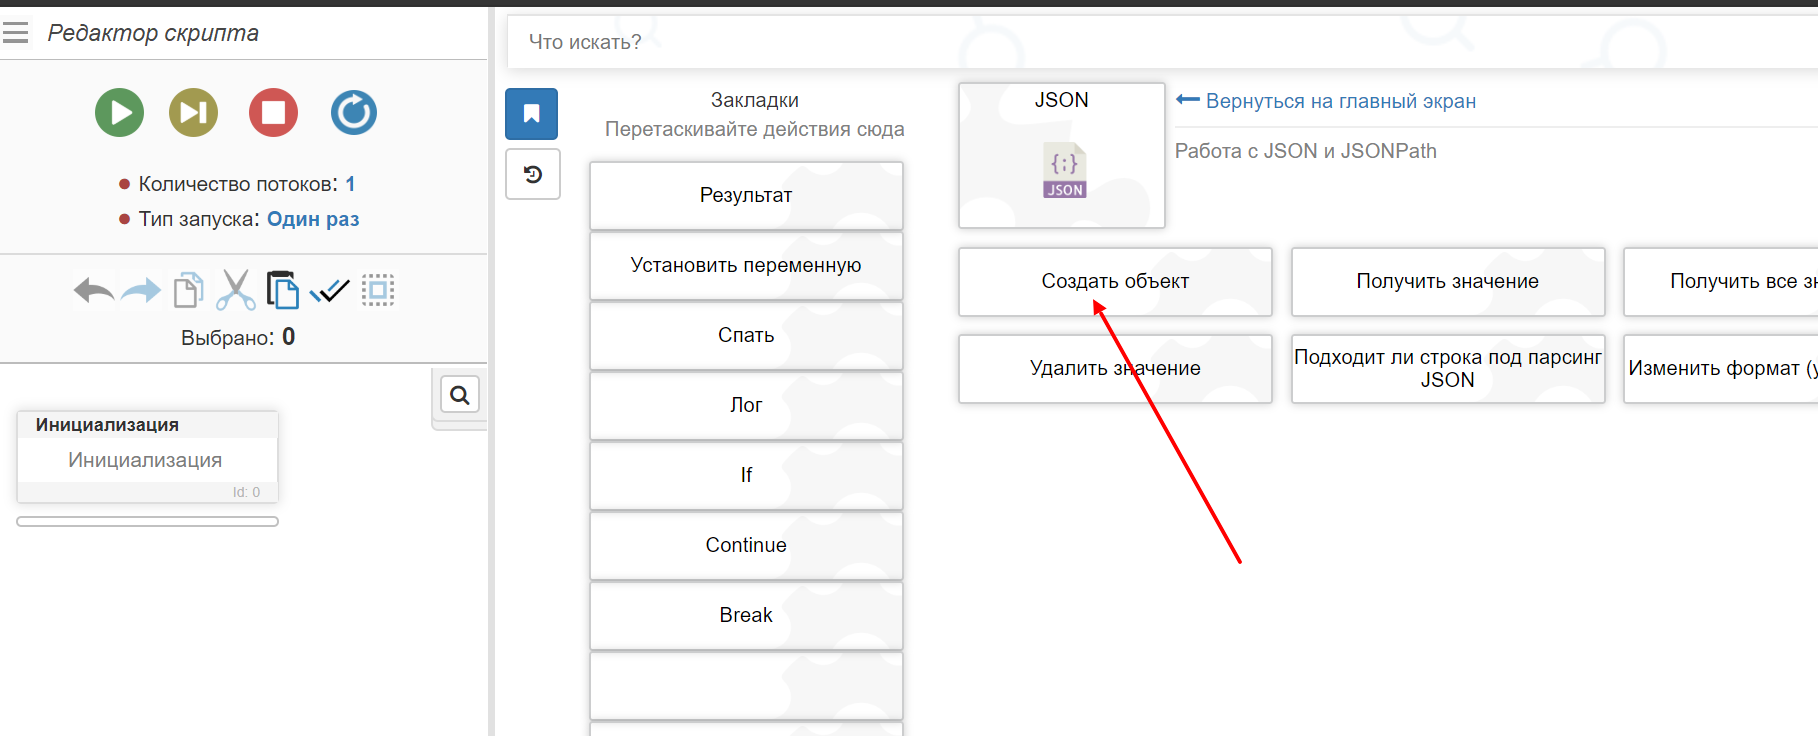Select the Инициализация block in the script
This screenshot has width=1818, height=736.
(146, 460)
